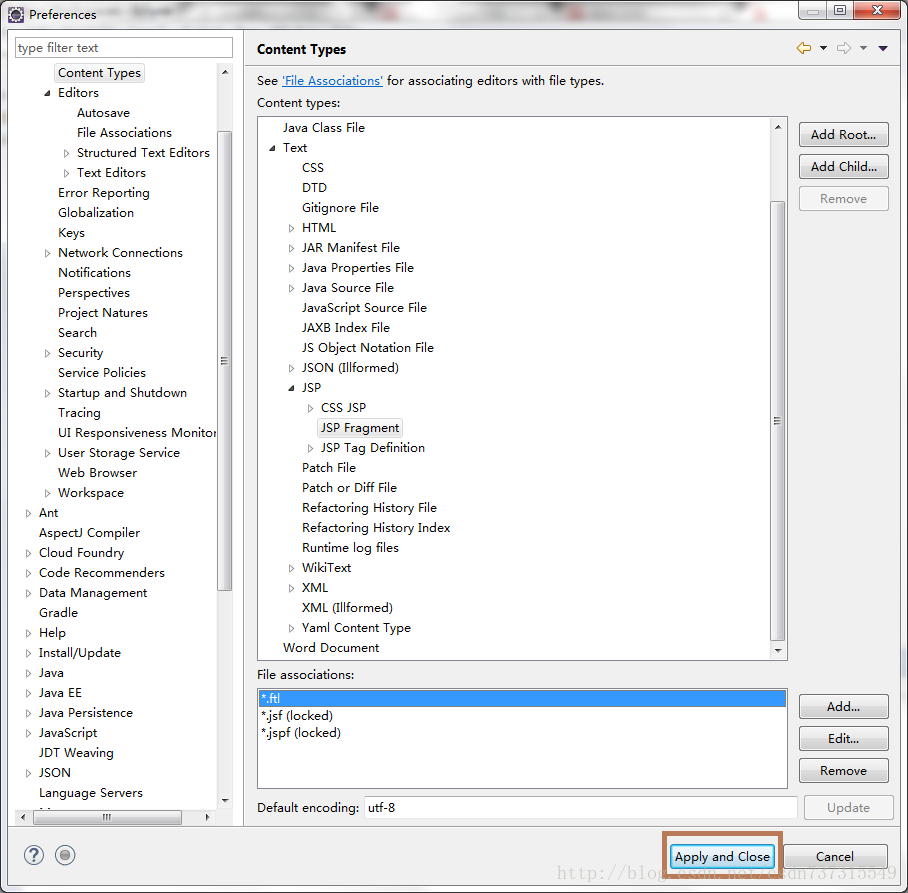Click the Default encoding utf-8 field

(x=580, y=807)
